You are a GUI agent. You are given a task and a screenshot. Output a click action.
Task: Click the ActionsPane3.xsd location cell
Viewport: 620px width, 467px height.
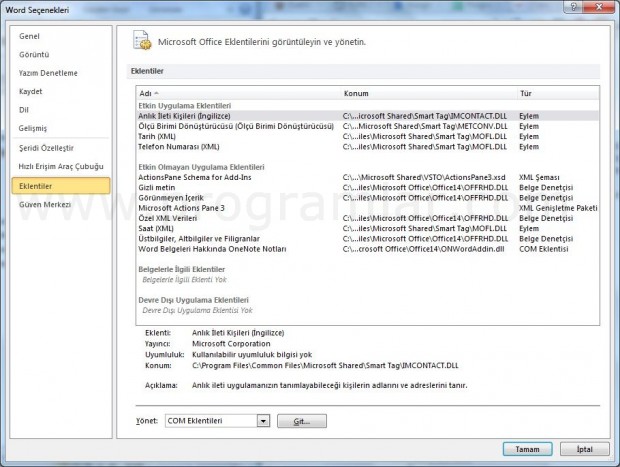click(x=424, y=177)
